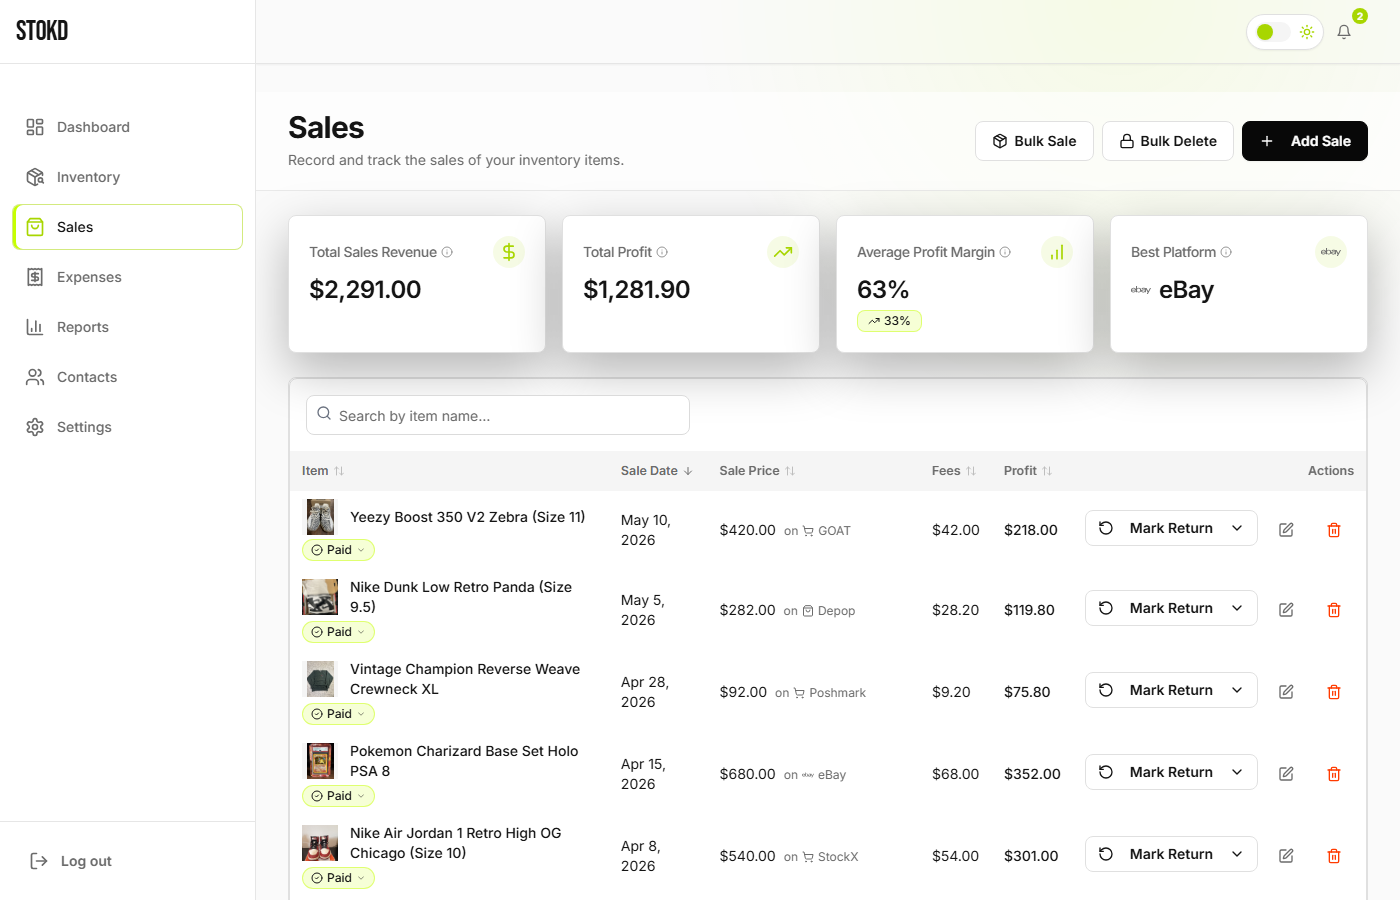Open Nike Dunk Low Panda thumbnail
Image resolution: width=1400 pixels, height=900 pixels.
(320, 597)
